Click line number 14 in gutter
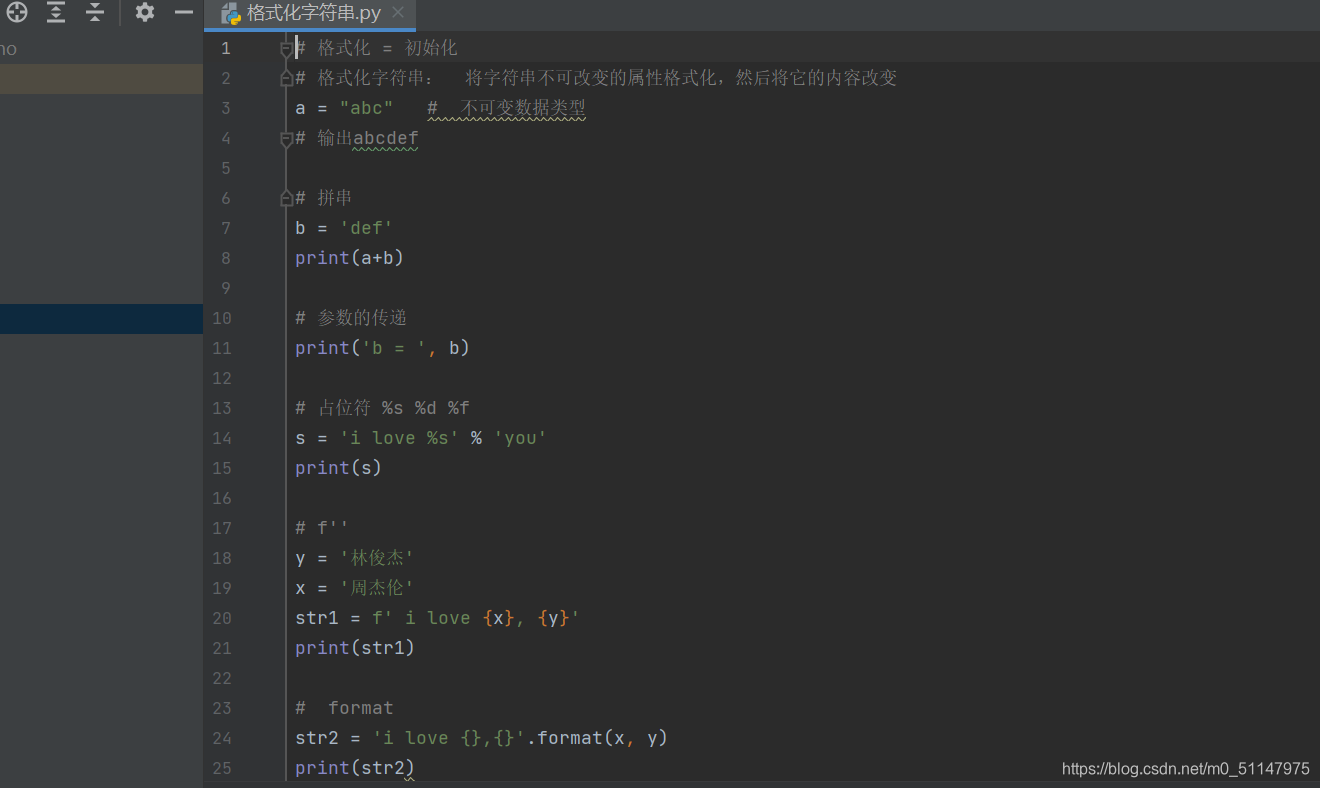 point(221,438)
